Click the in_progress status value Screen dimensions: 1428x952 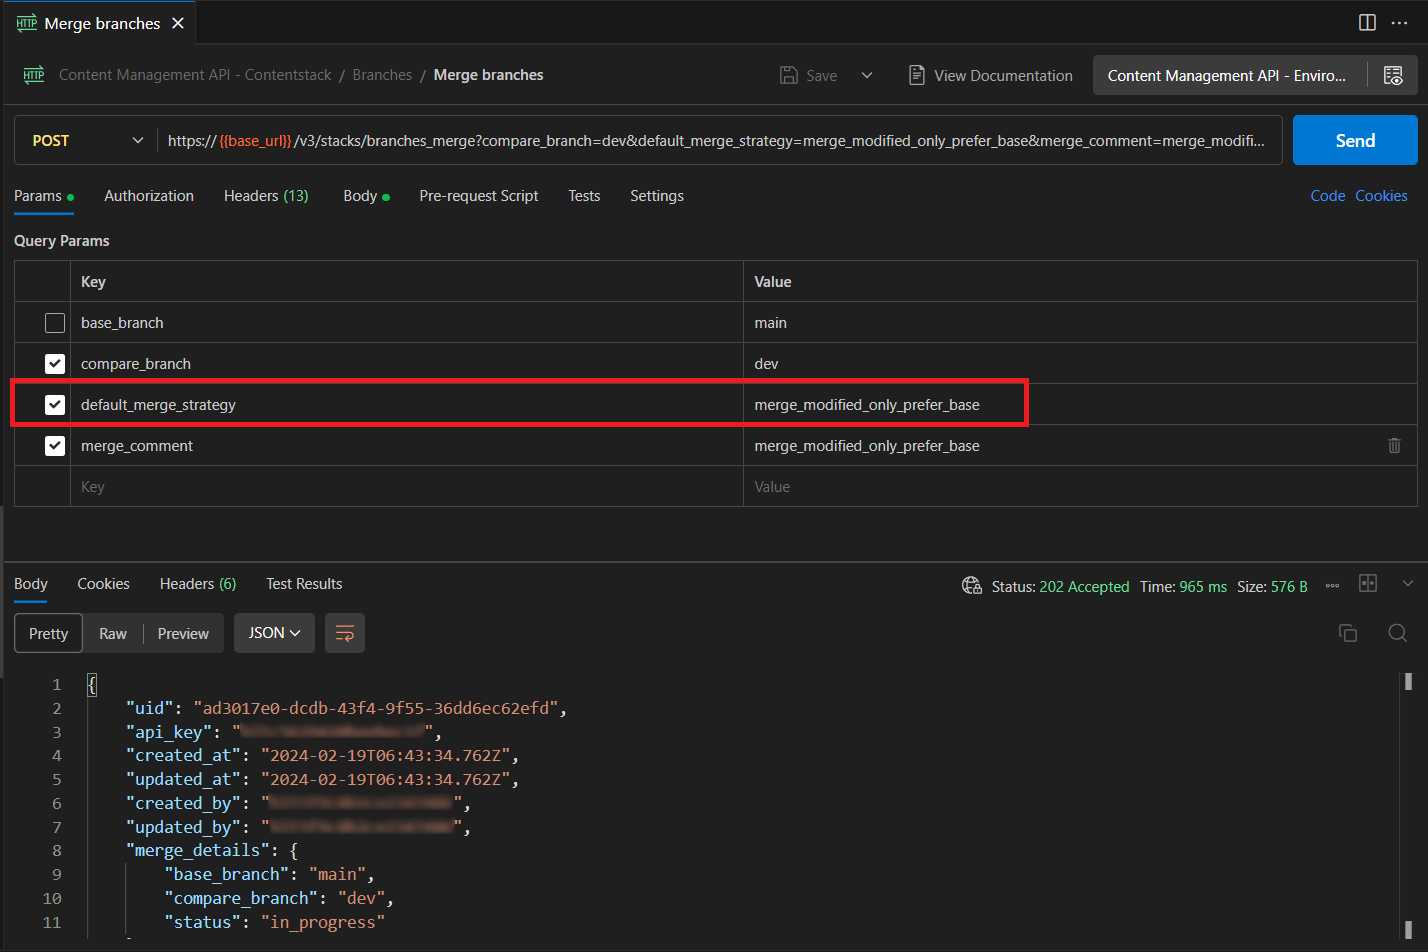pyautogui.click(x=323, y=922)
